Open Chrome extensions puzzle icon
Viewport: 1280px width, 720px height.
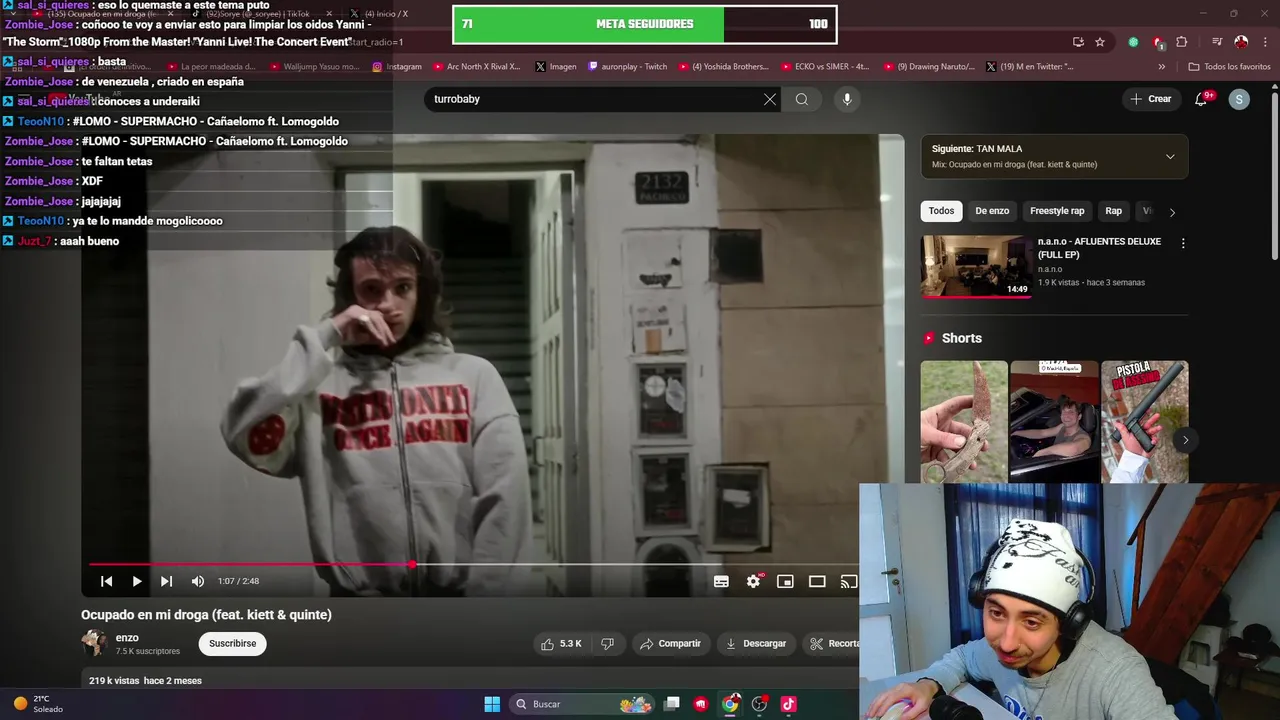coord(1182,42)
